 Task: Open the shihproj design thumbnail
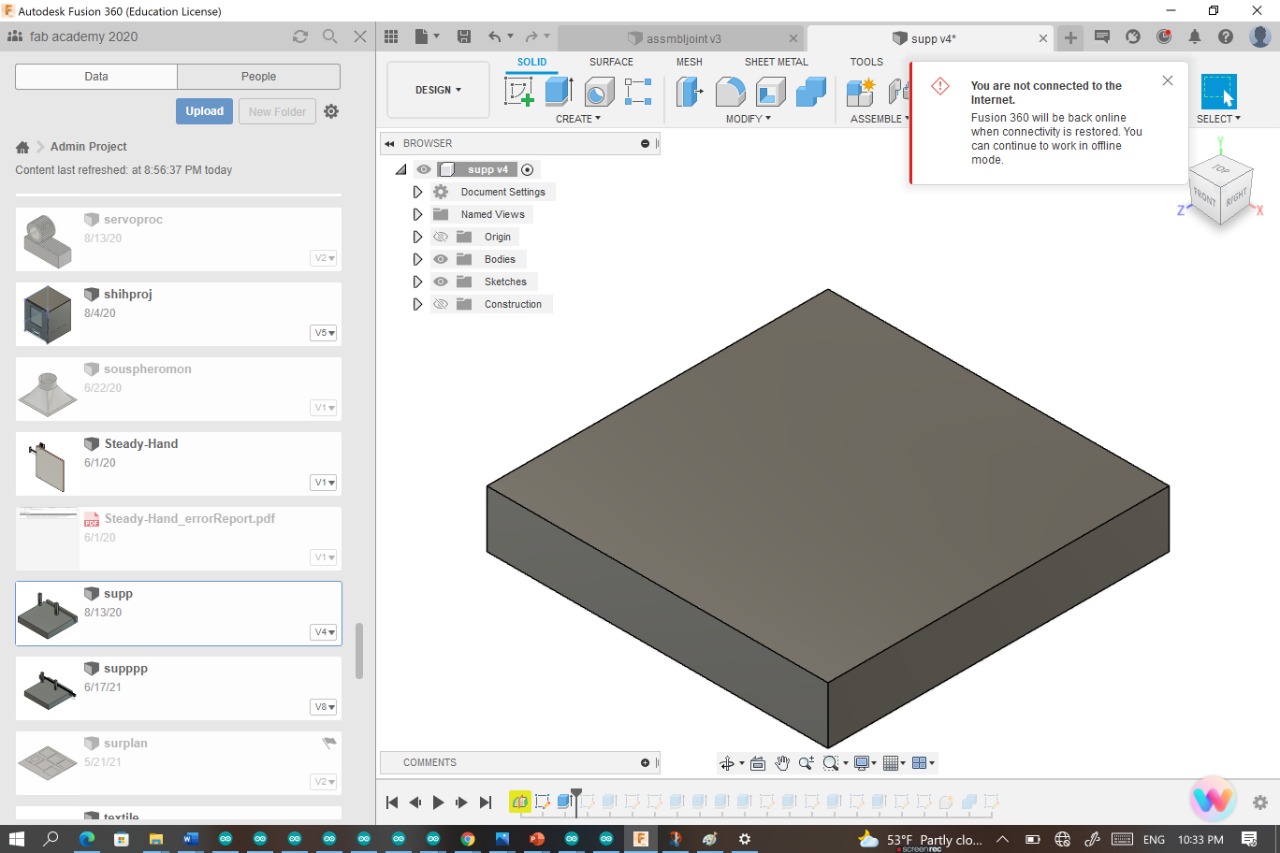click(47, 314)
